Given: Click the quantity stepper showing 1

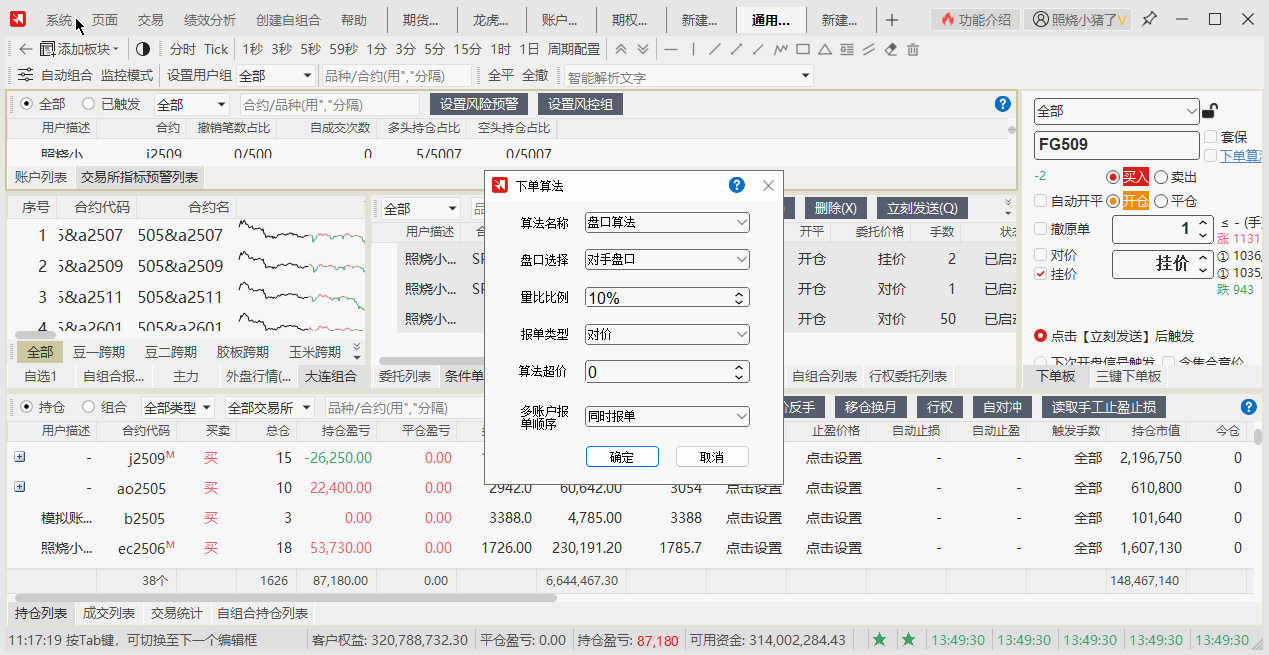Looking at the screenshot, I should pyautogui.click(x=1164, y=229).
